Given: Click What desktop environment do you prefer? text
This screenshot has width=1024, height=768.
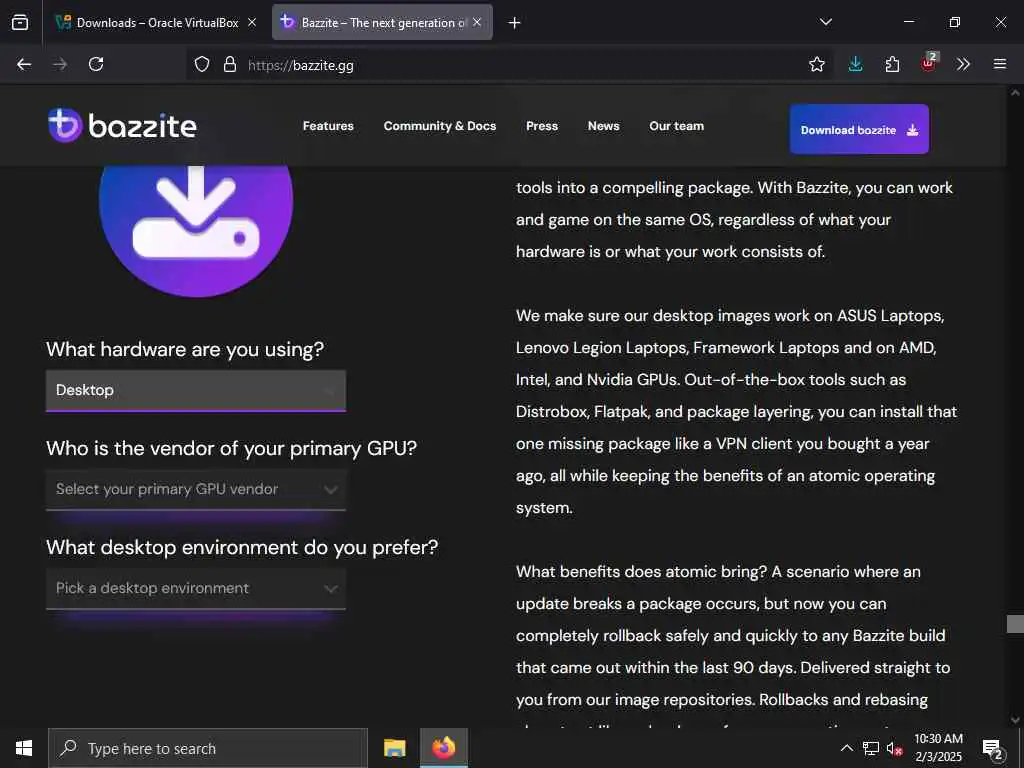Looking at the screenshot, I should (242, 547).
